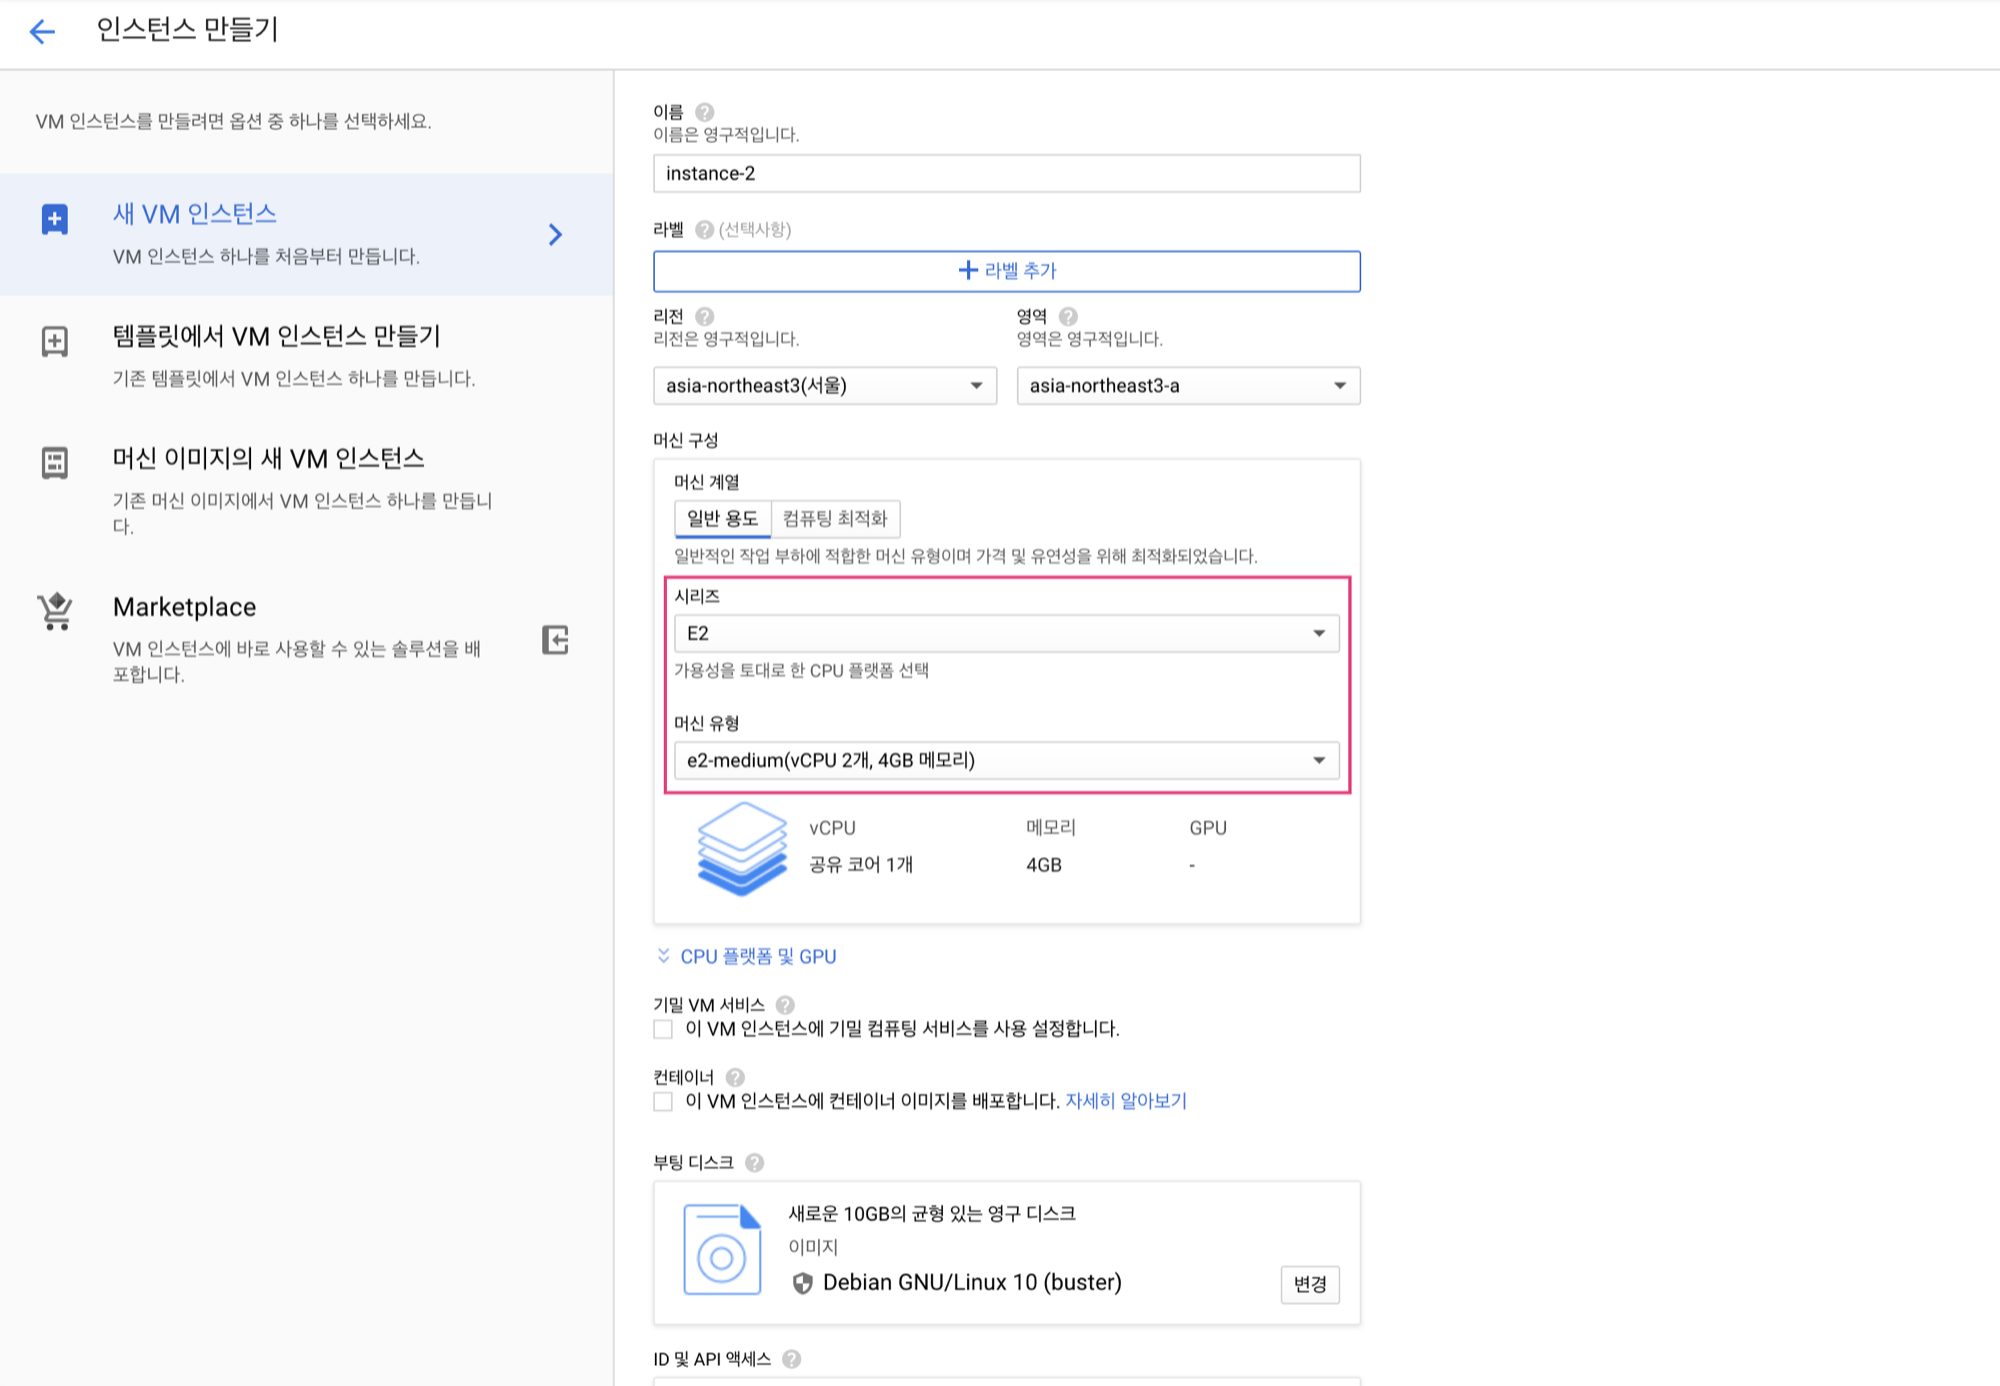Switch to 컴퓨팅 최적화 tab
The width and height of the screenshot is (2000, 1386).
(835, 518)
